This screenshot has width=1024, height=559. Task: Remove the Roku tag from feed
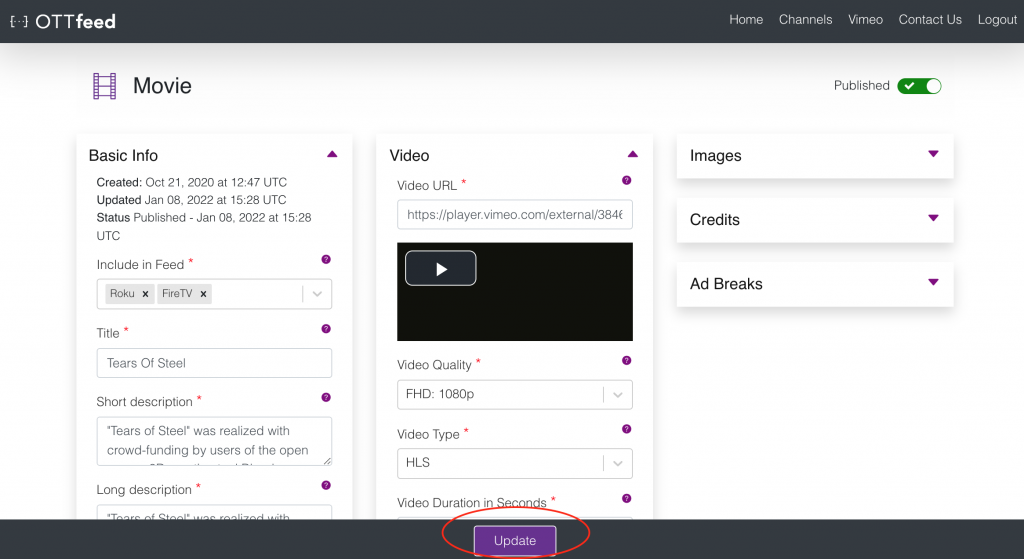145,294
